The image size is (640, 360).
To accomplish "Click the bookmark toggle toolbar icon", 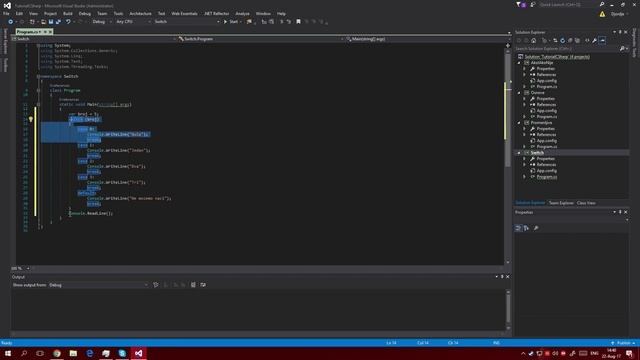I will pyautogui.click(x=298, y=22).
